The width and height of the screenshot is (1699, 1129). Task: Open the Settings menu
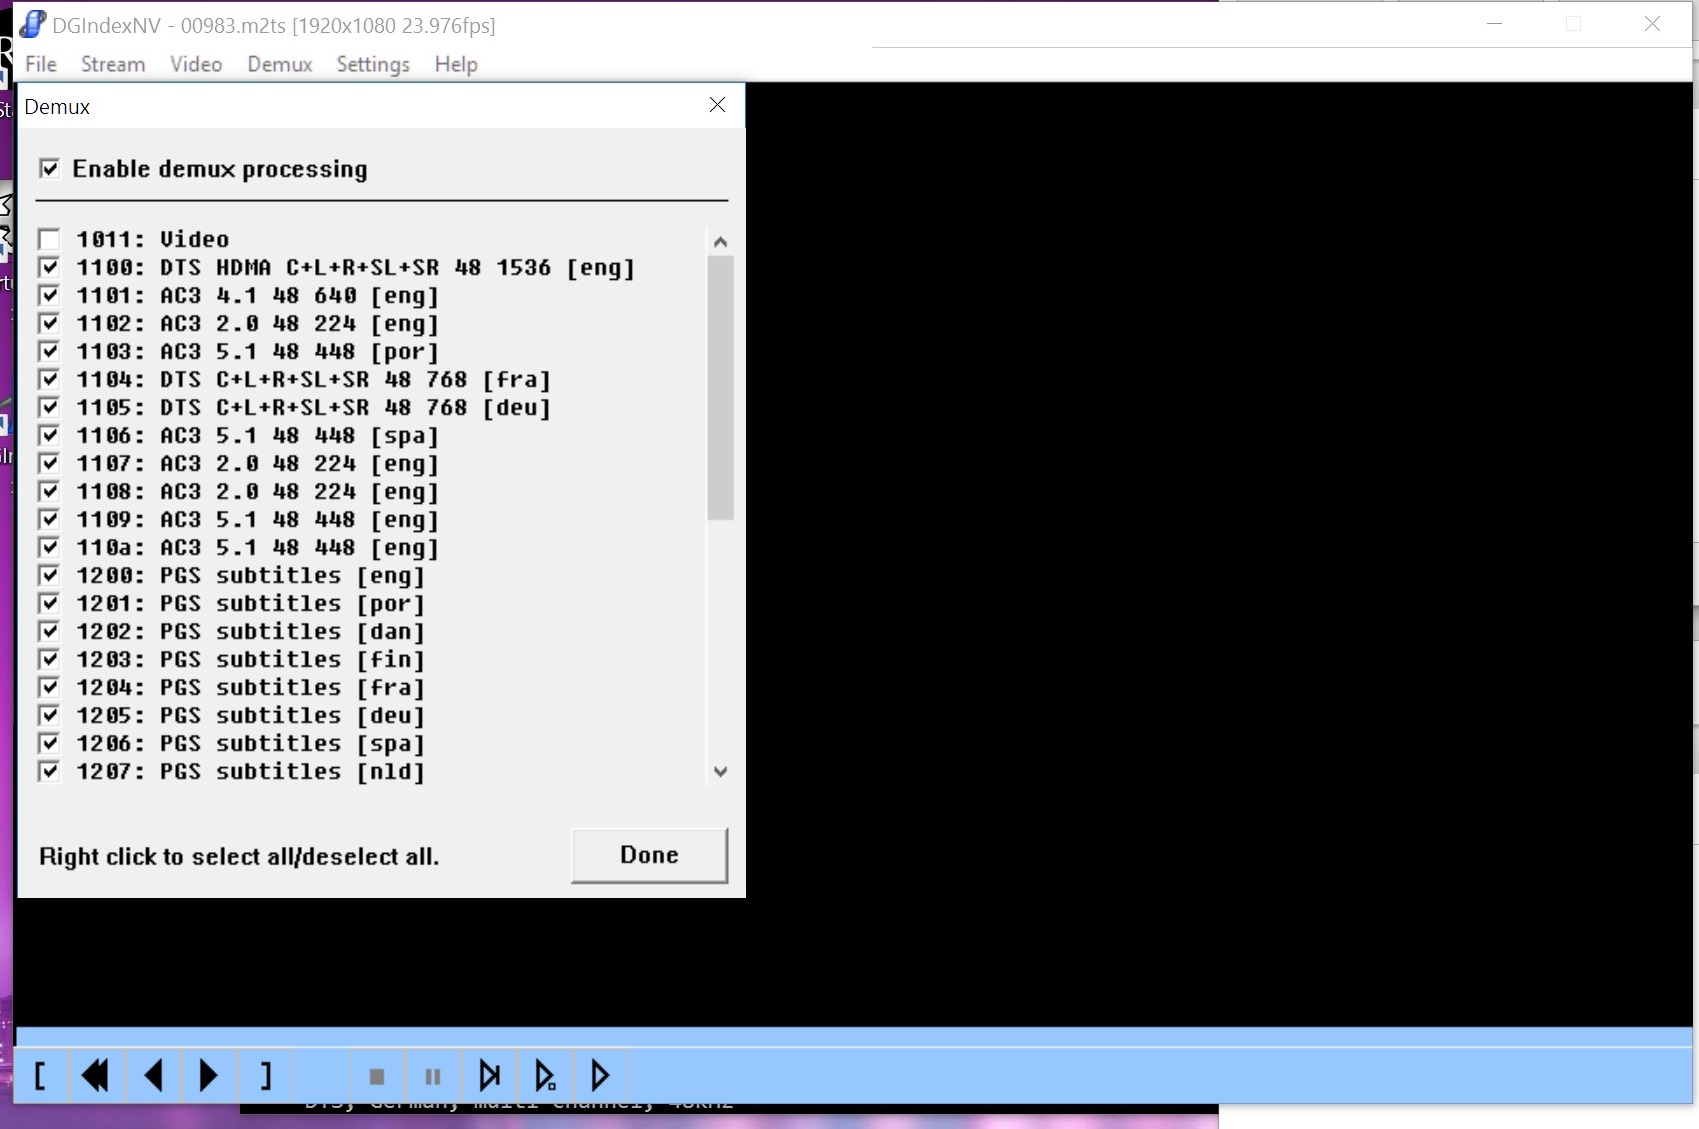click(x=373, y=64)
